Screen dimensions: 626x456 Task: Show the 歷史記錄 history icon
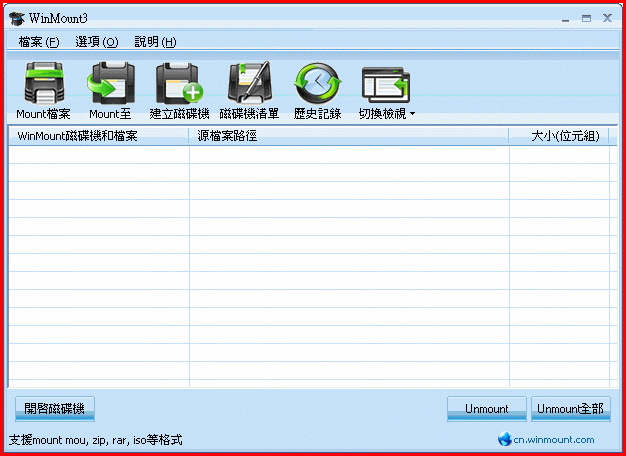(317, 84)
